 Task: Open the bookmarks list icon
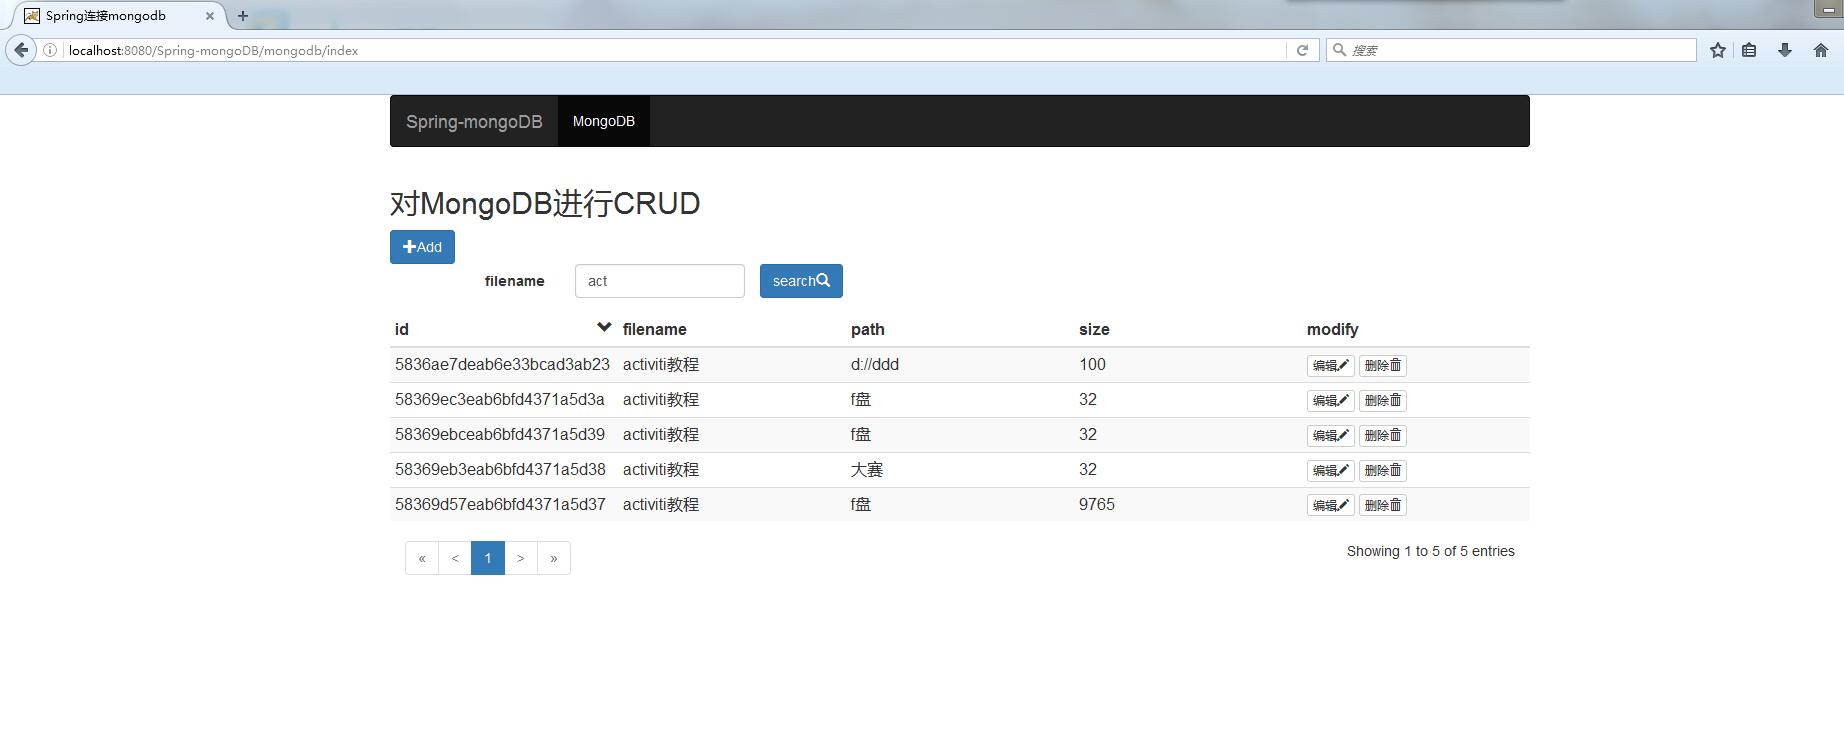pos(1749,50)
